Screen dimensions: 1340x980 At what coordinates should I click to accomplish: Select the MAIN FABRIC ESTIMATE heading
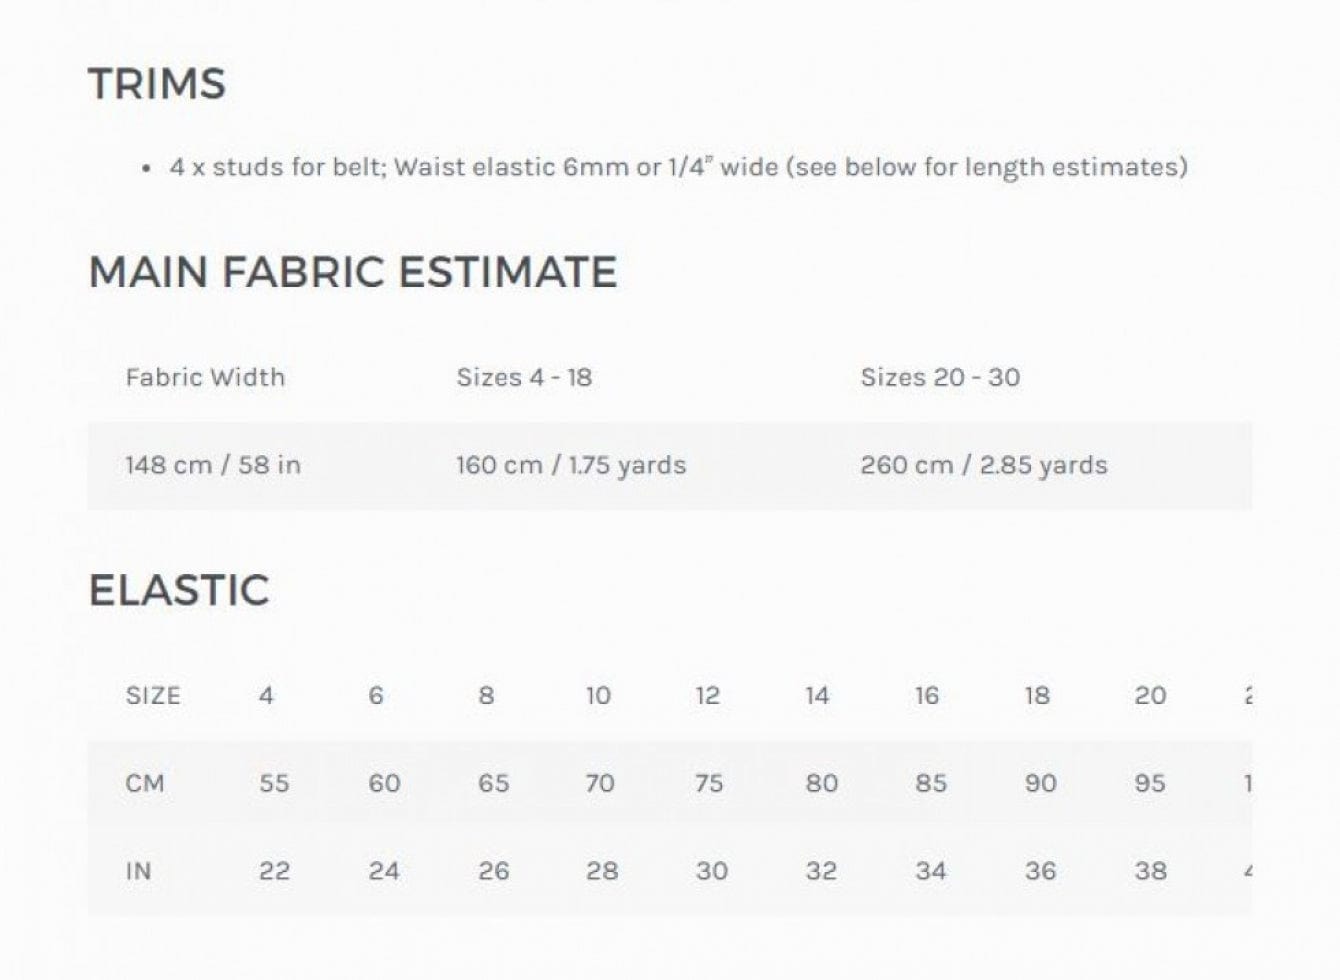click(x=353, y=273)
